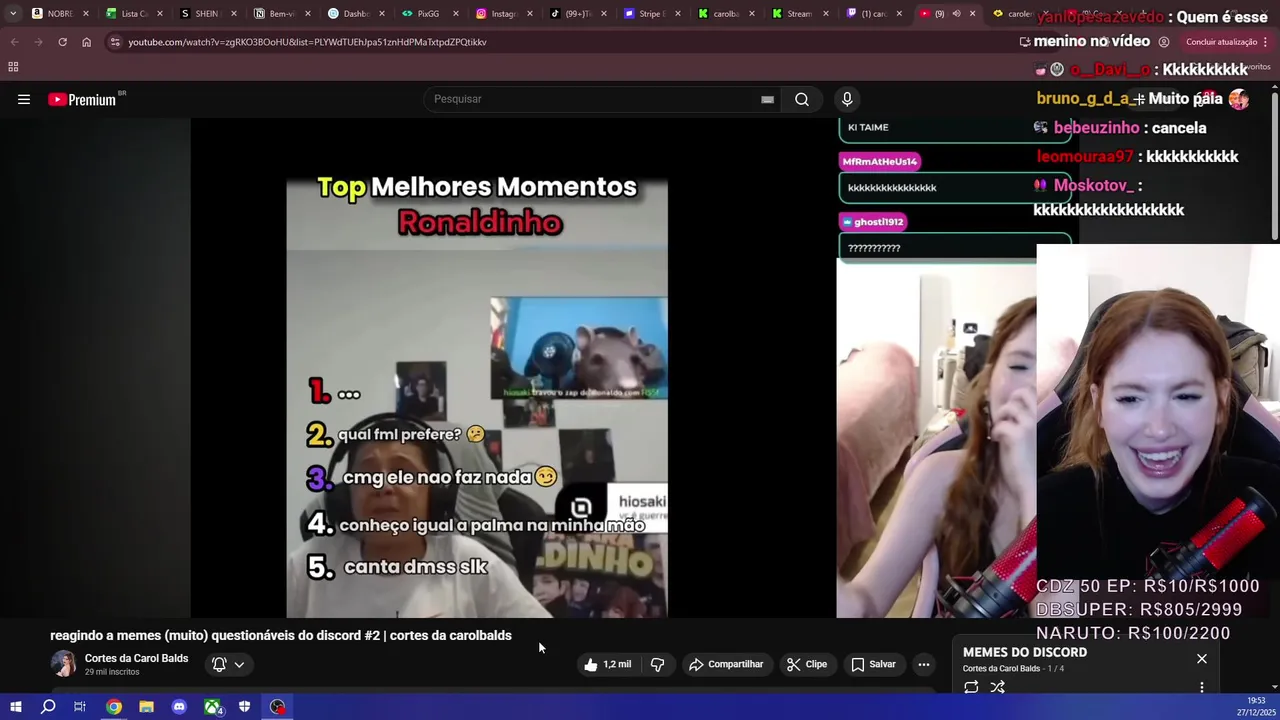Open the MEMES DO DISCORD playlist title
Image resolution: width=1280 pixels, height=720 pixels.
(x=1025, y=652)
